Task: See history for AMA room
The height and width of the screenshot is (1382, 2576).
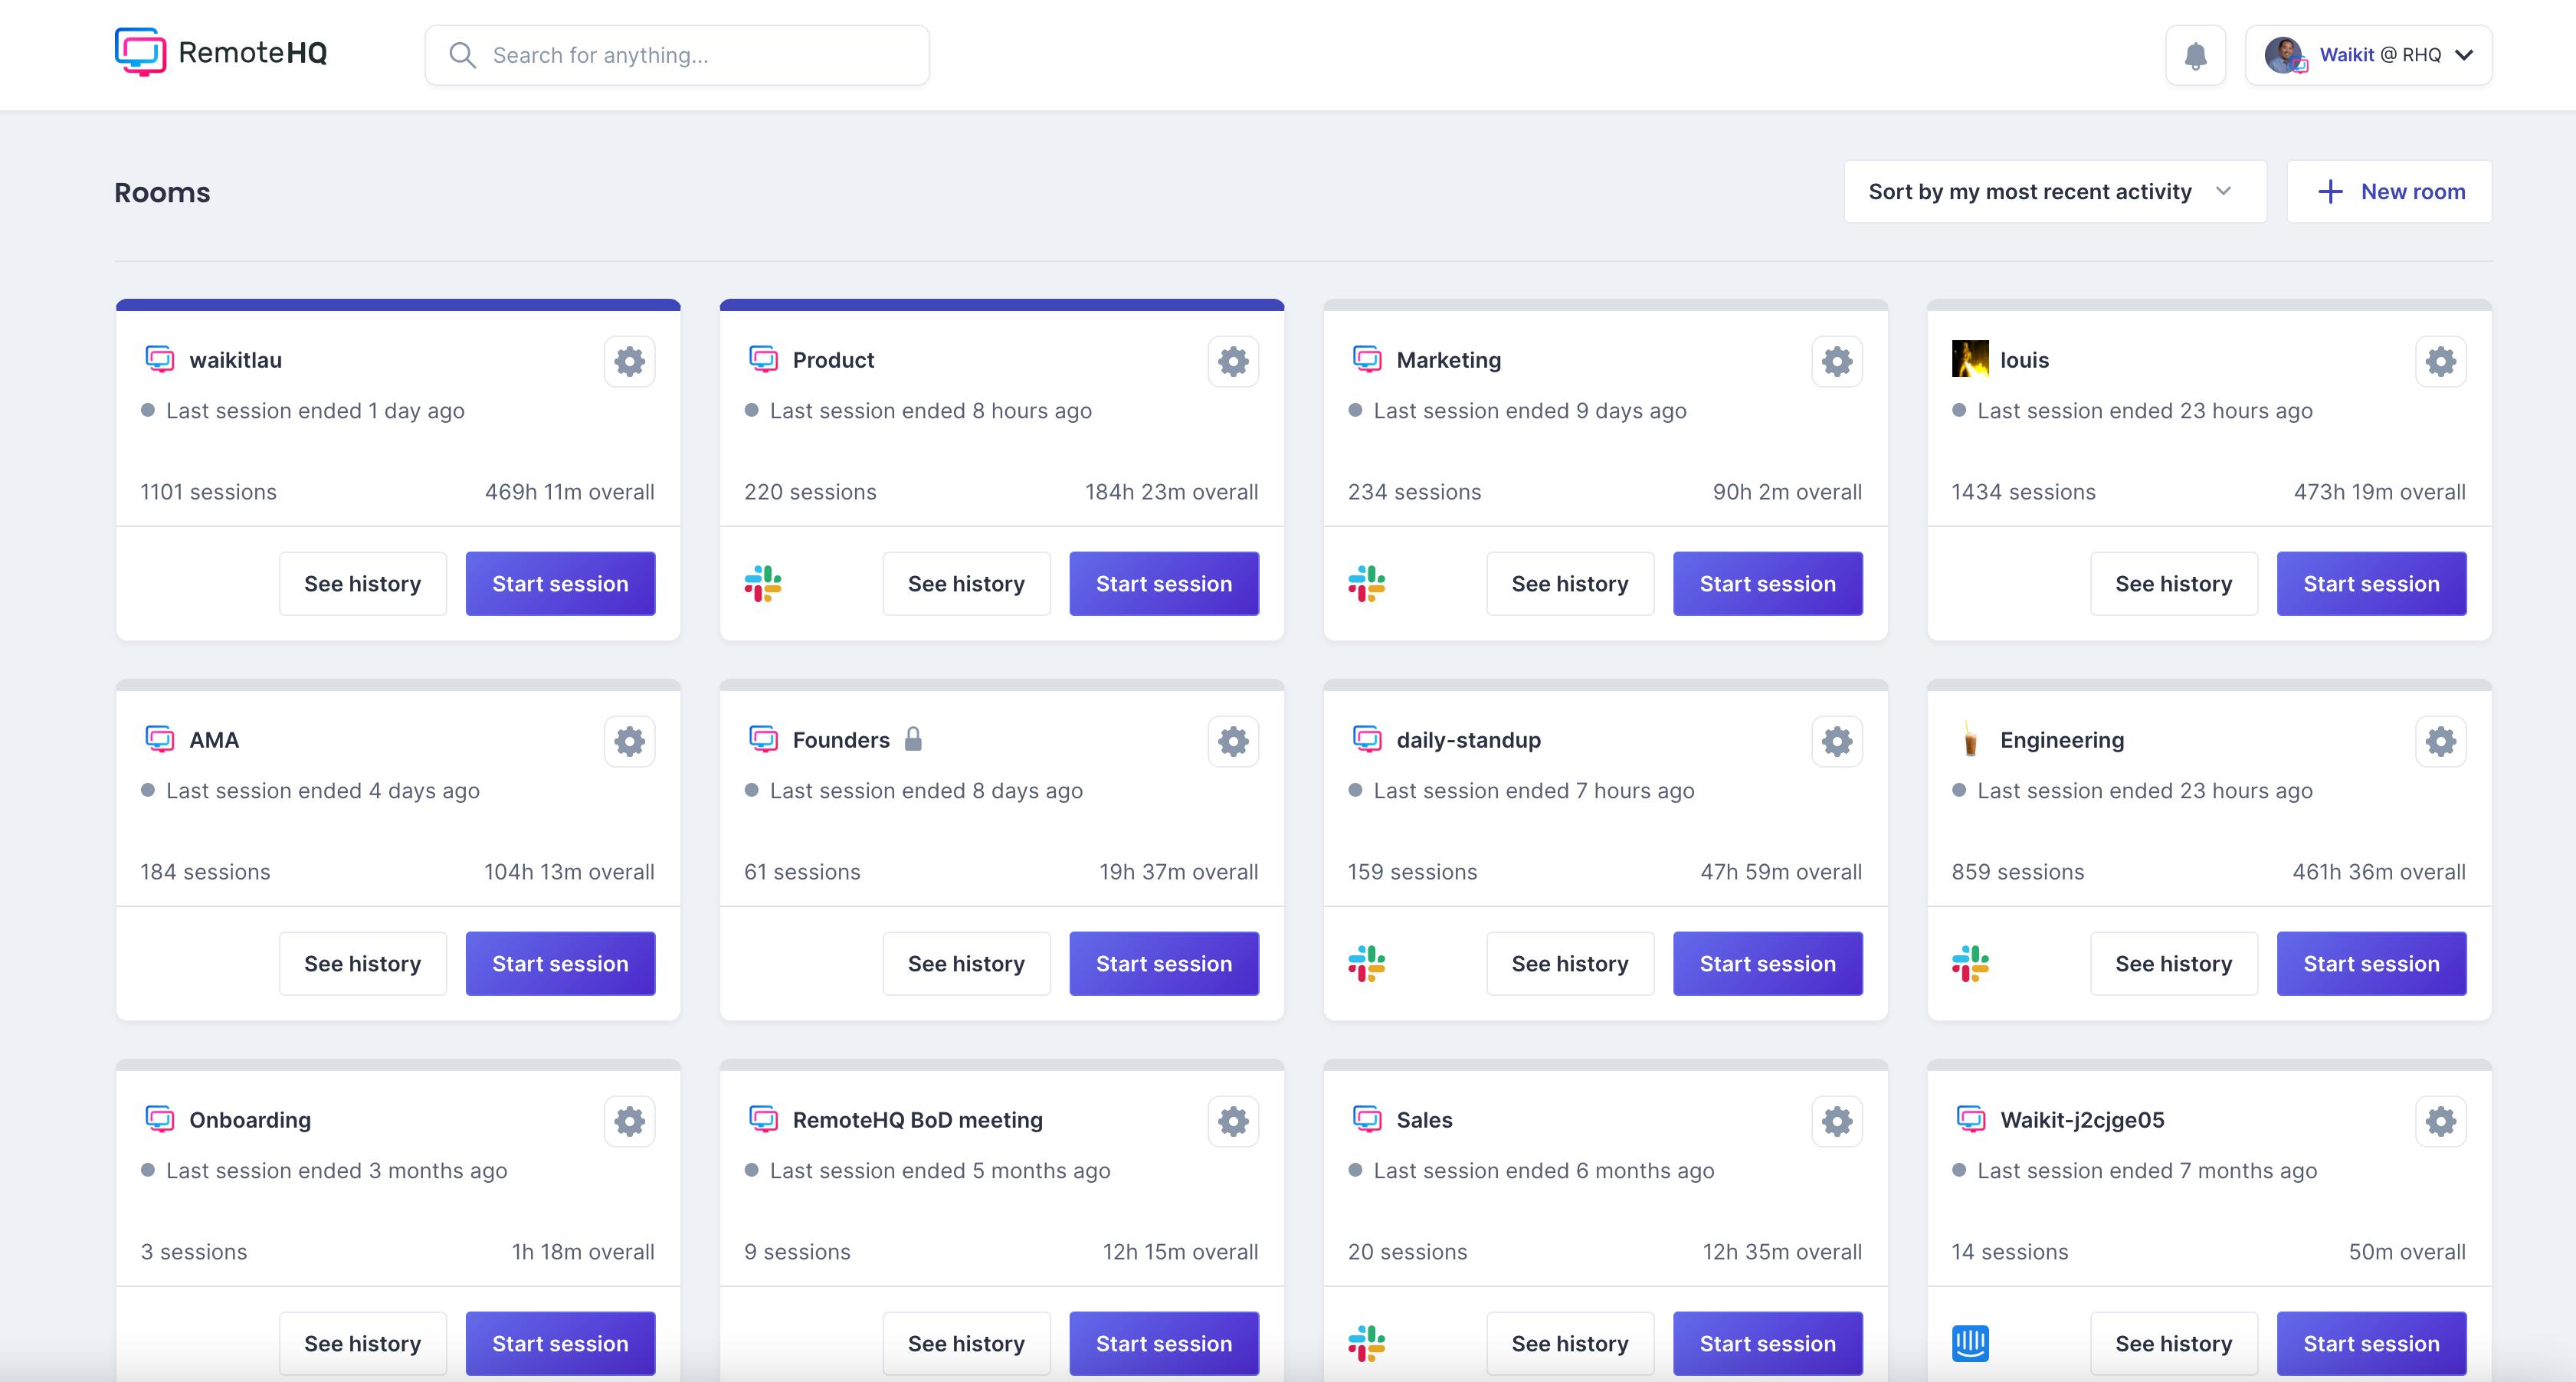Action: [x=363, y=963]
